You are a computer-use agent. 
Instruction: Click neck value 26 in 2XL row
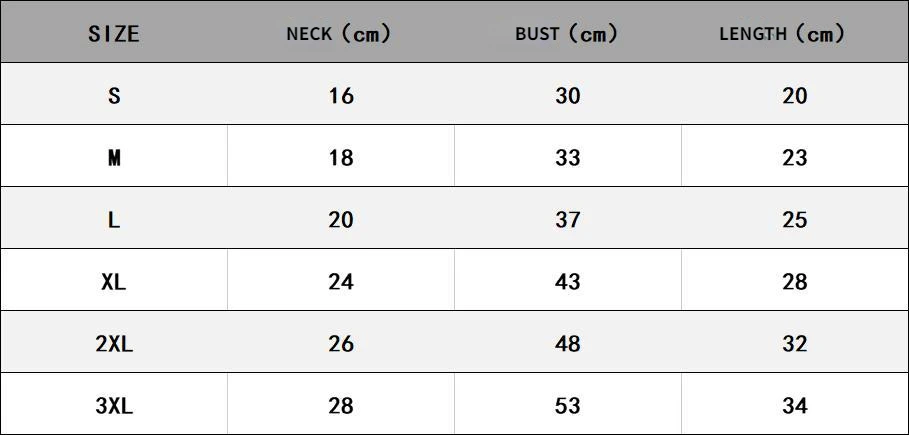pyautogui.click(x=341, y=344)
